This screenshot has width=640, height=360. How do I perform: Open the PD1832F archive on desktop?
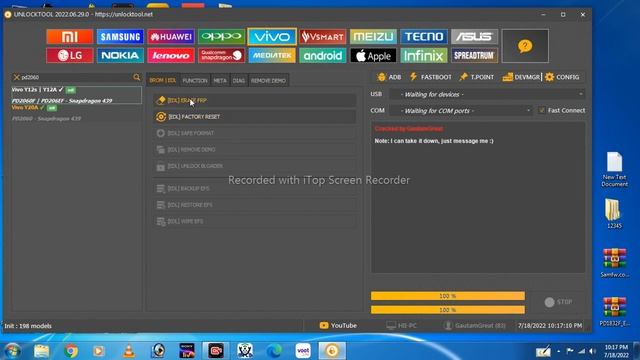pos(614,312)
